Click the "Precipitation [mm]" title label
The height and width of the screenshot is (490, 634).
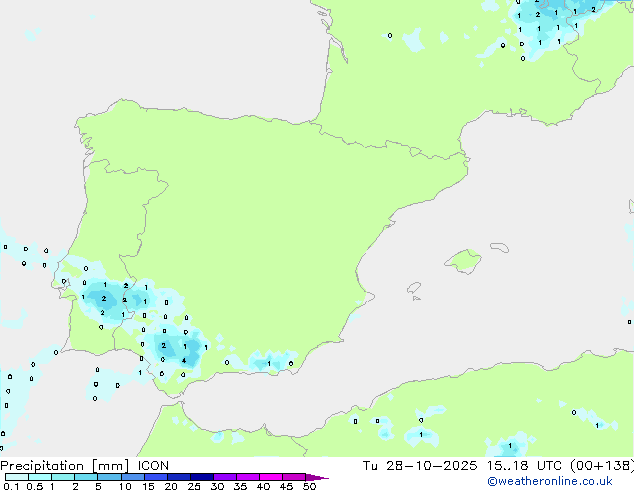coord(65,465)
